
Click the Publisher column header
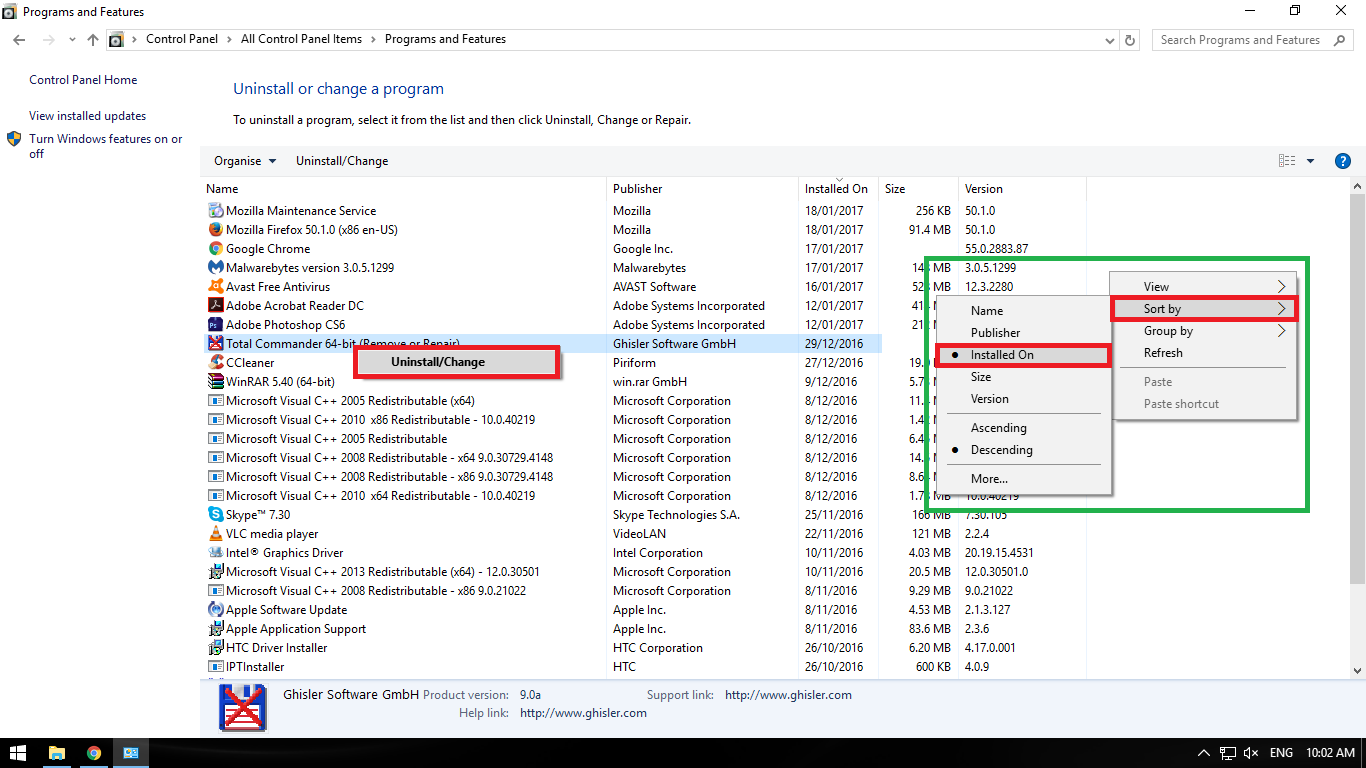(703, 188)
